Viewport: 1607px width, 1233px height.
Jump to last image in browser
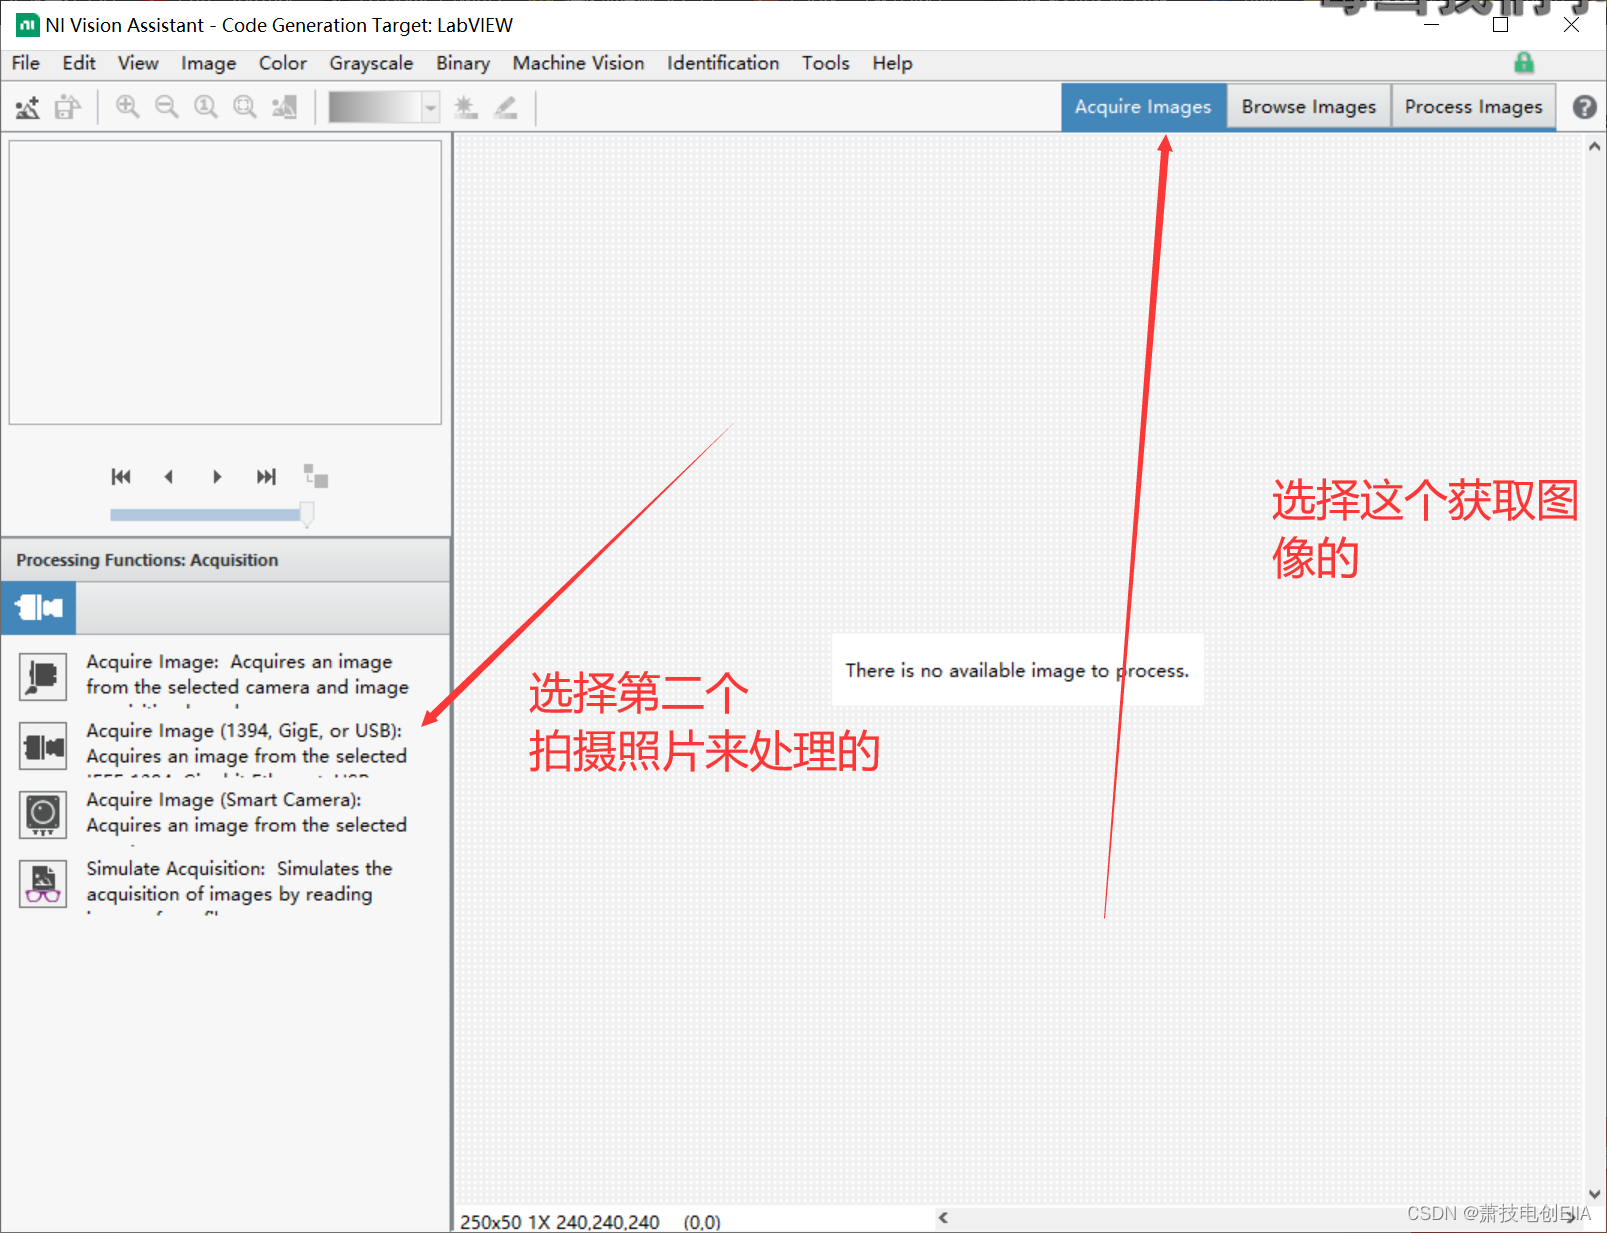266,477
